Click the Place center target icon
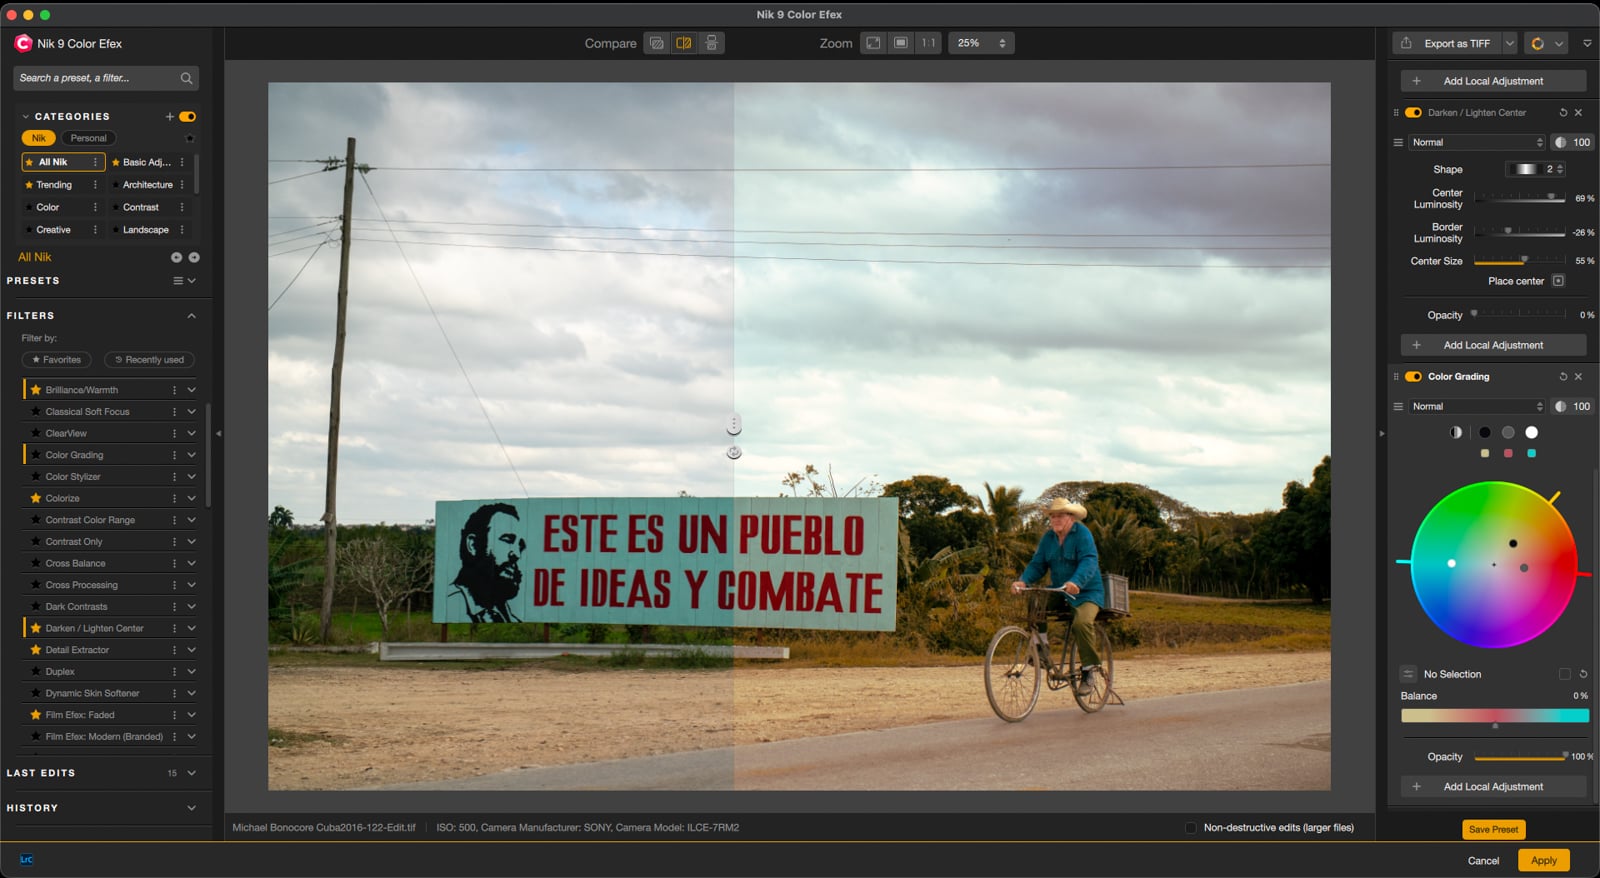 (1558, 281)
